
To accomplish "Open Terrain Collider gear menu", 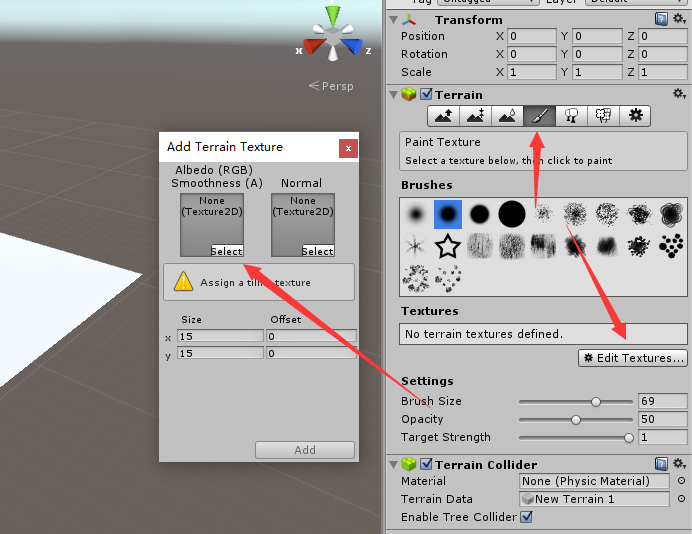I will click(x=679, y=464).
